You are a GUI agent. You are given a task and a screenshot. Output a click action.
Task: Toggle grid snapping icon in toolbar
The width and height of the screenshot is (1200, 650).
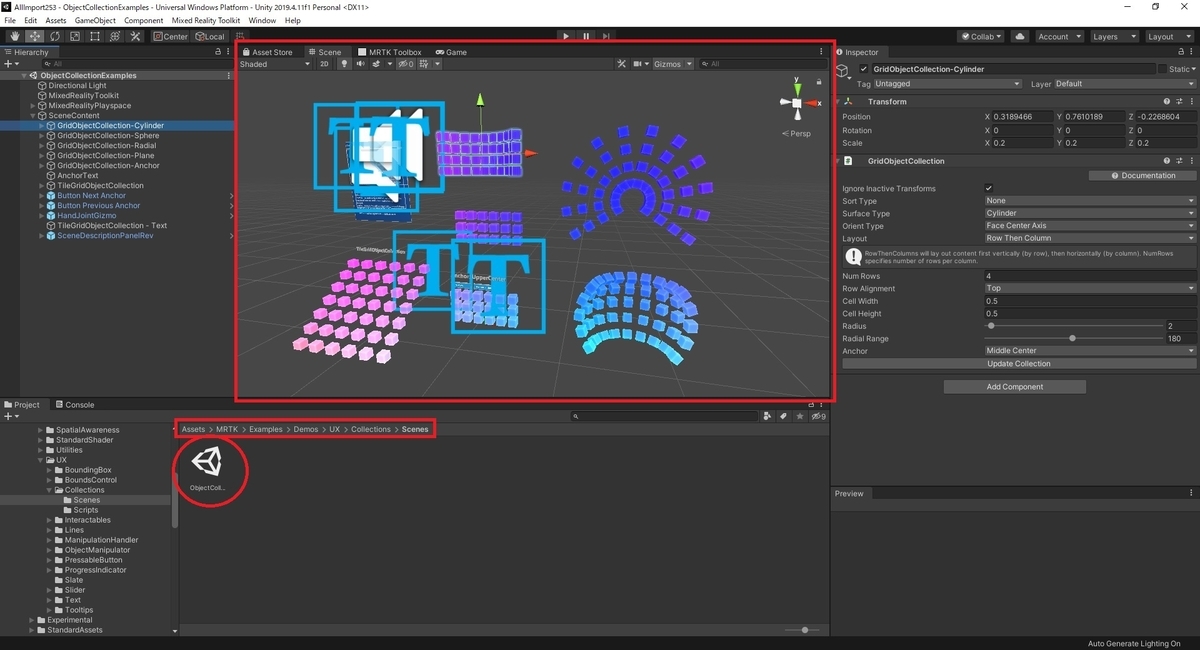point(241,36)
